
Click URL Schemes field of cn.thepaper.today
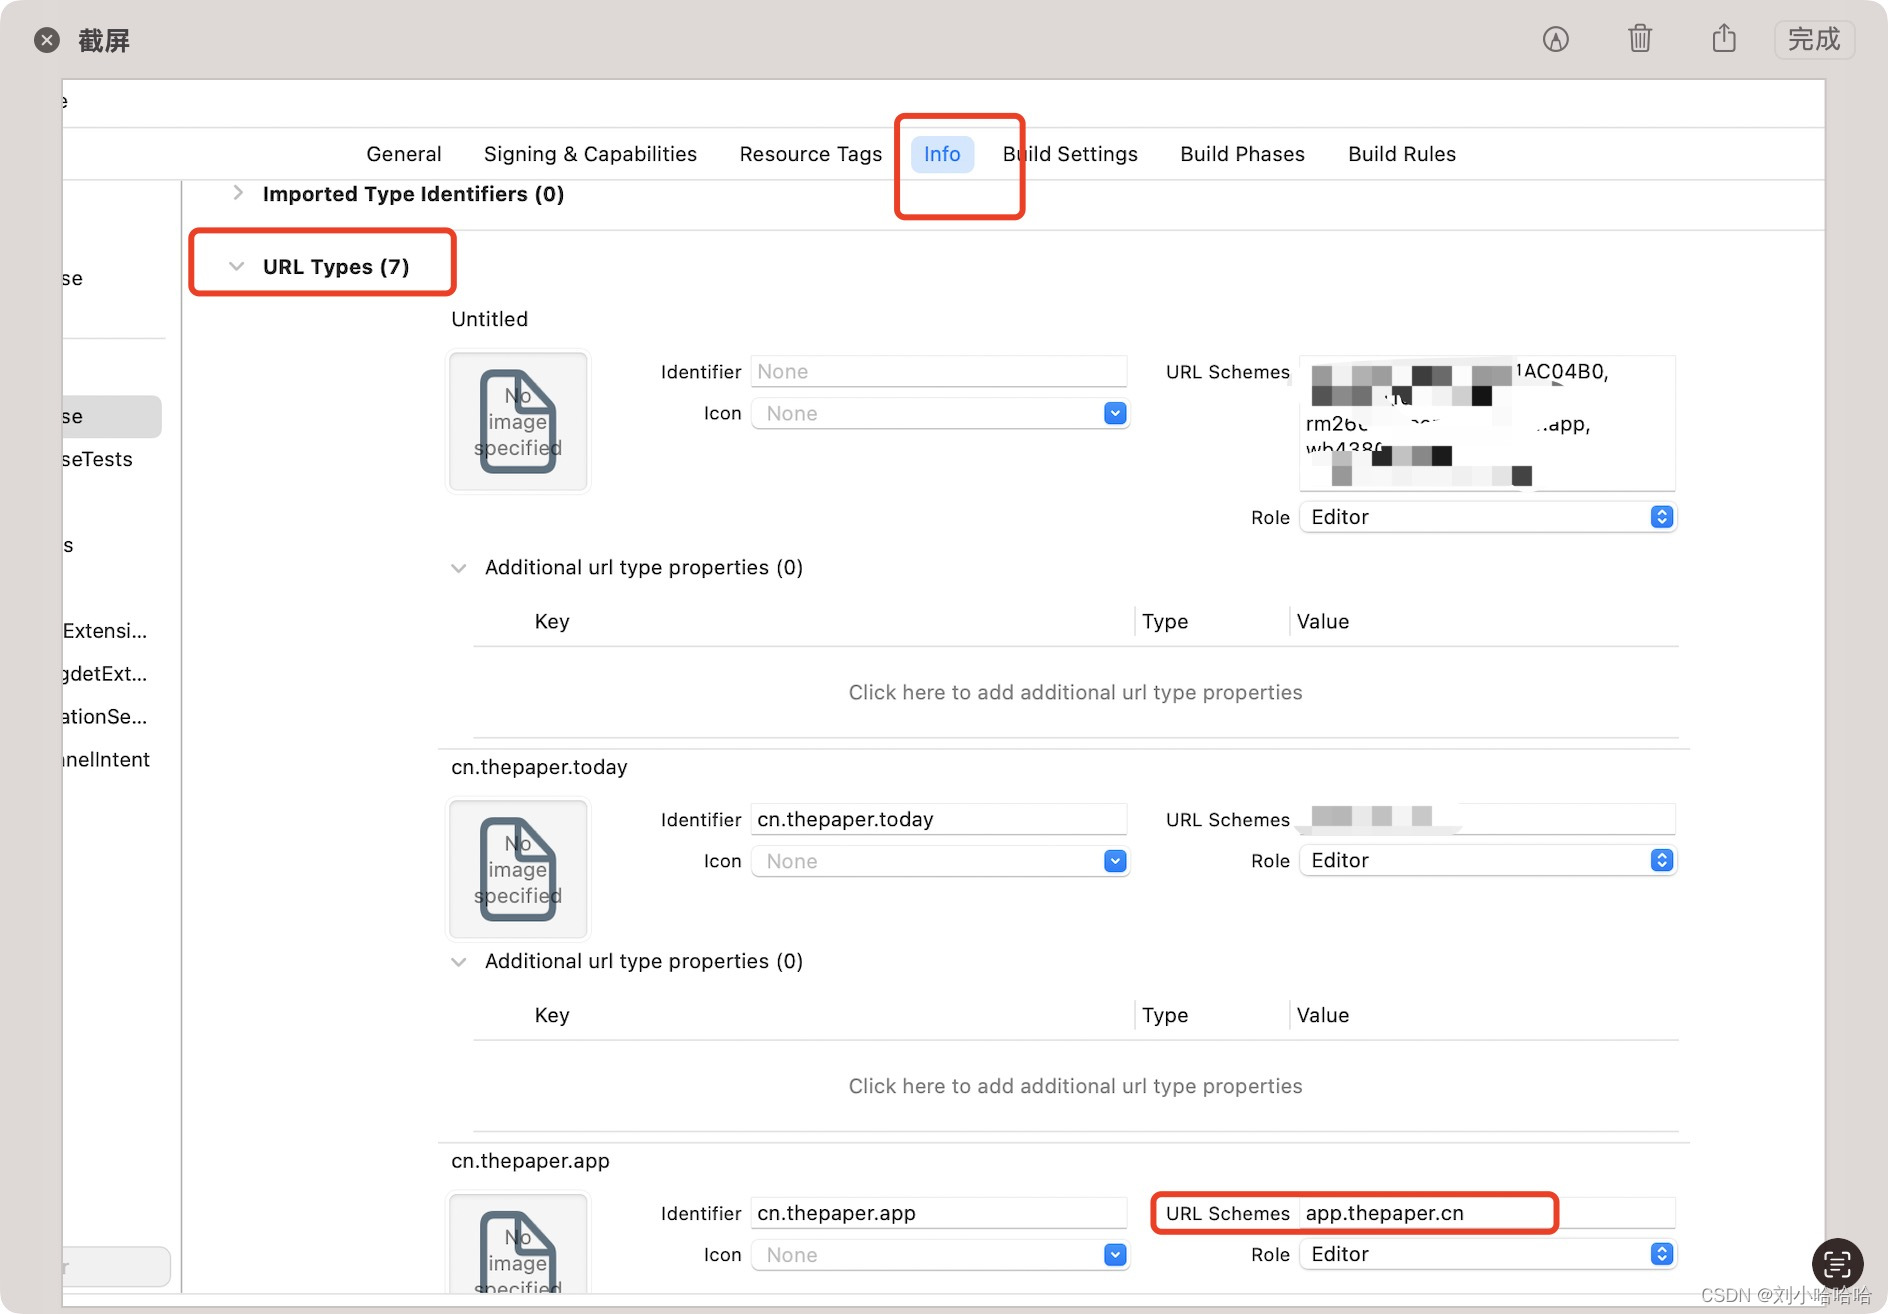1487,819
